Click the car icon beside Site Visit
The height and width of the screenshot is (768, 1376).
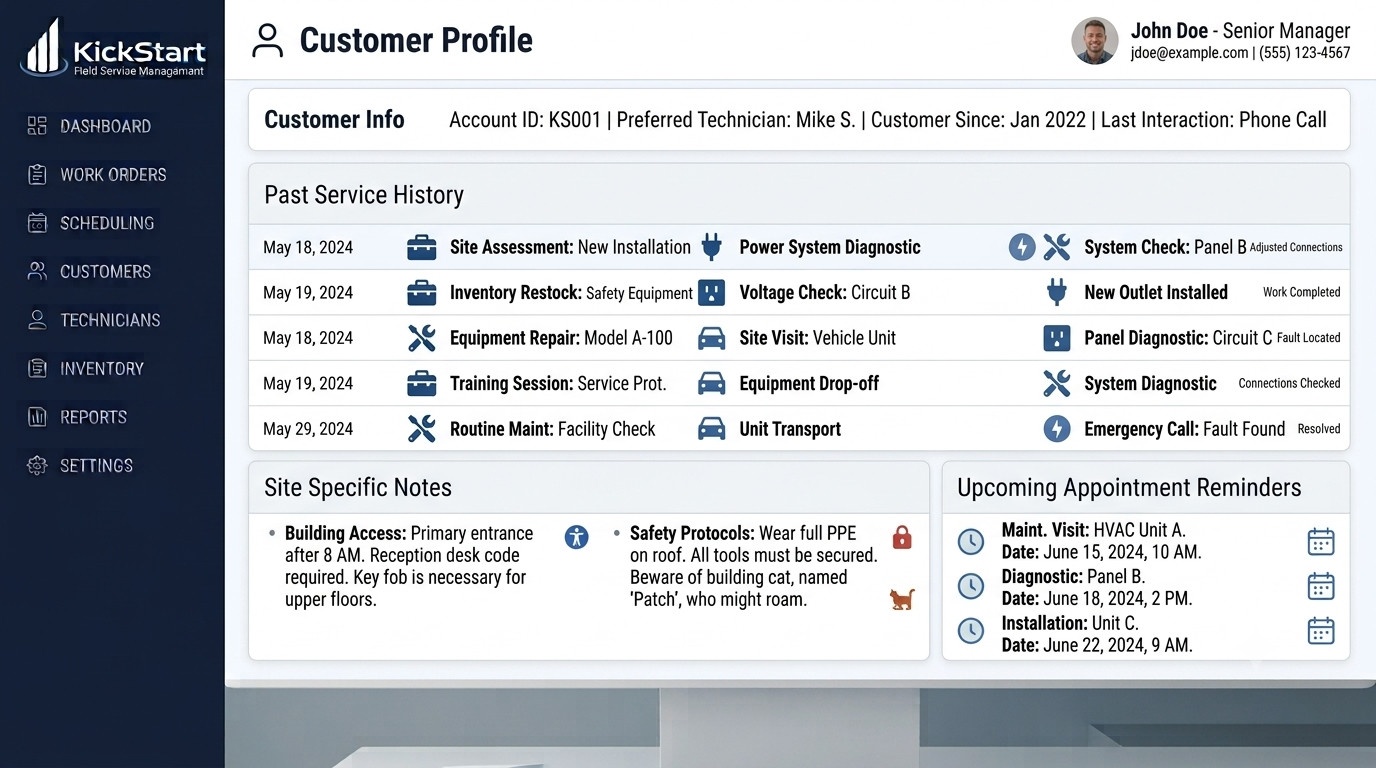pyautogui.click(x=711, y=338)
